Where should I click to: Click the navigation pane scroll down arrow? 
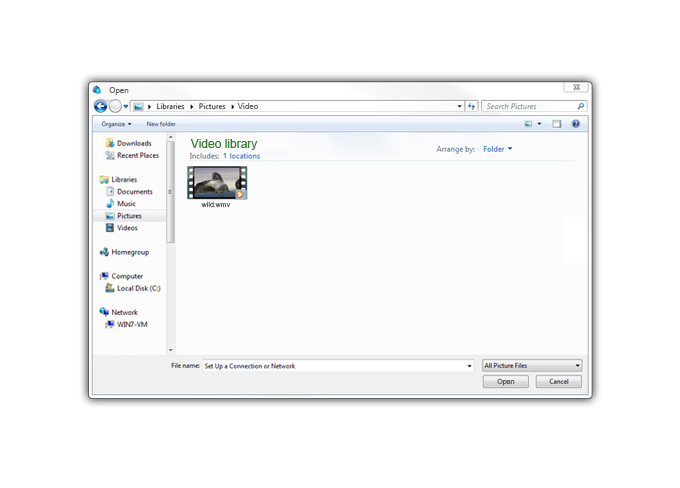click(x=170, y=350)
